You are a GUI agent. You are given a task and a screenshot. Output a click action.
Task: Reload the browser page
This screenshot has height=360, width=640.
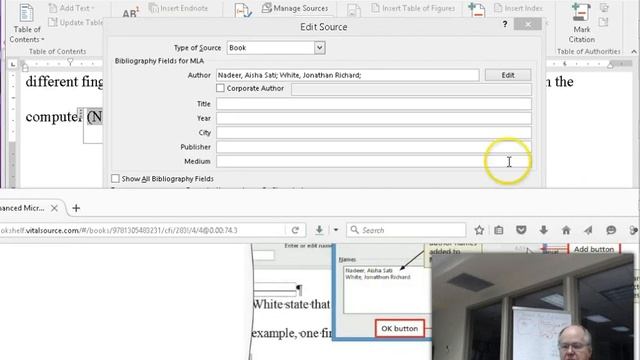point(296,230)
